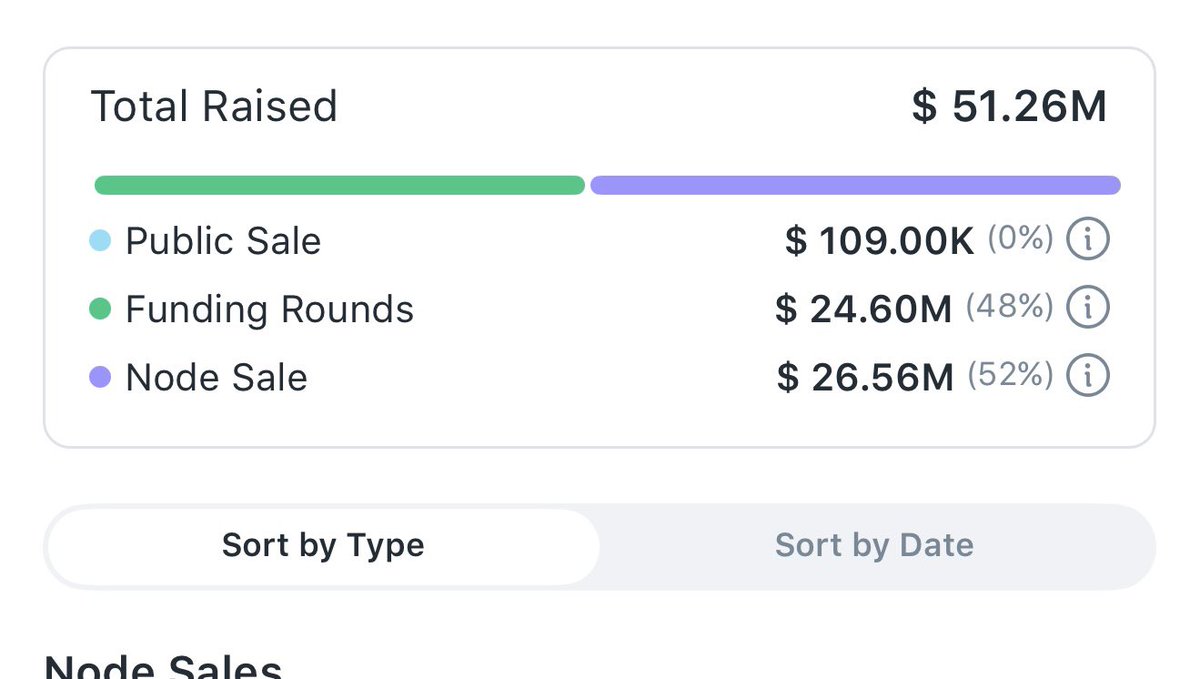This screenshot has width=1200, height=679.
Task: Click the $ 51.26M total amount
Action: click(x=1009, y=107)
